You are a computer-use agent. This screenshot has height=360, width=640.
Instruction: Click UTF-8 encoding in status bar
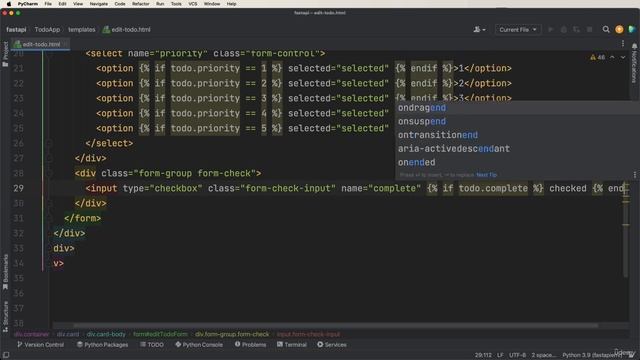coord(518,355)
